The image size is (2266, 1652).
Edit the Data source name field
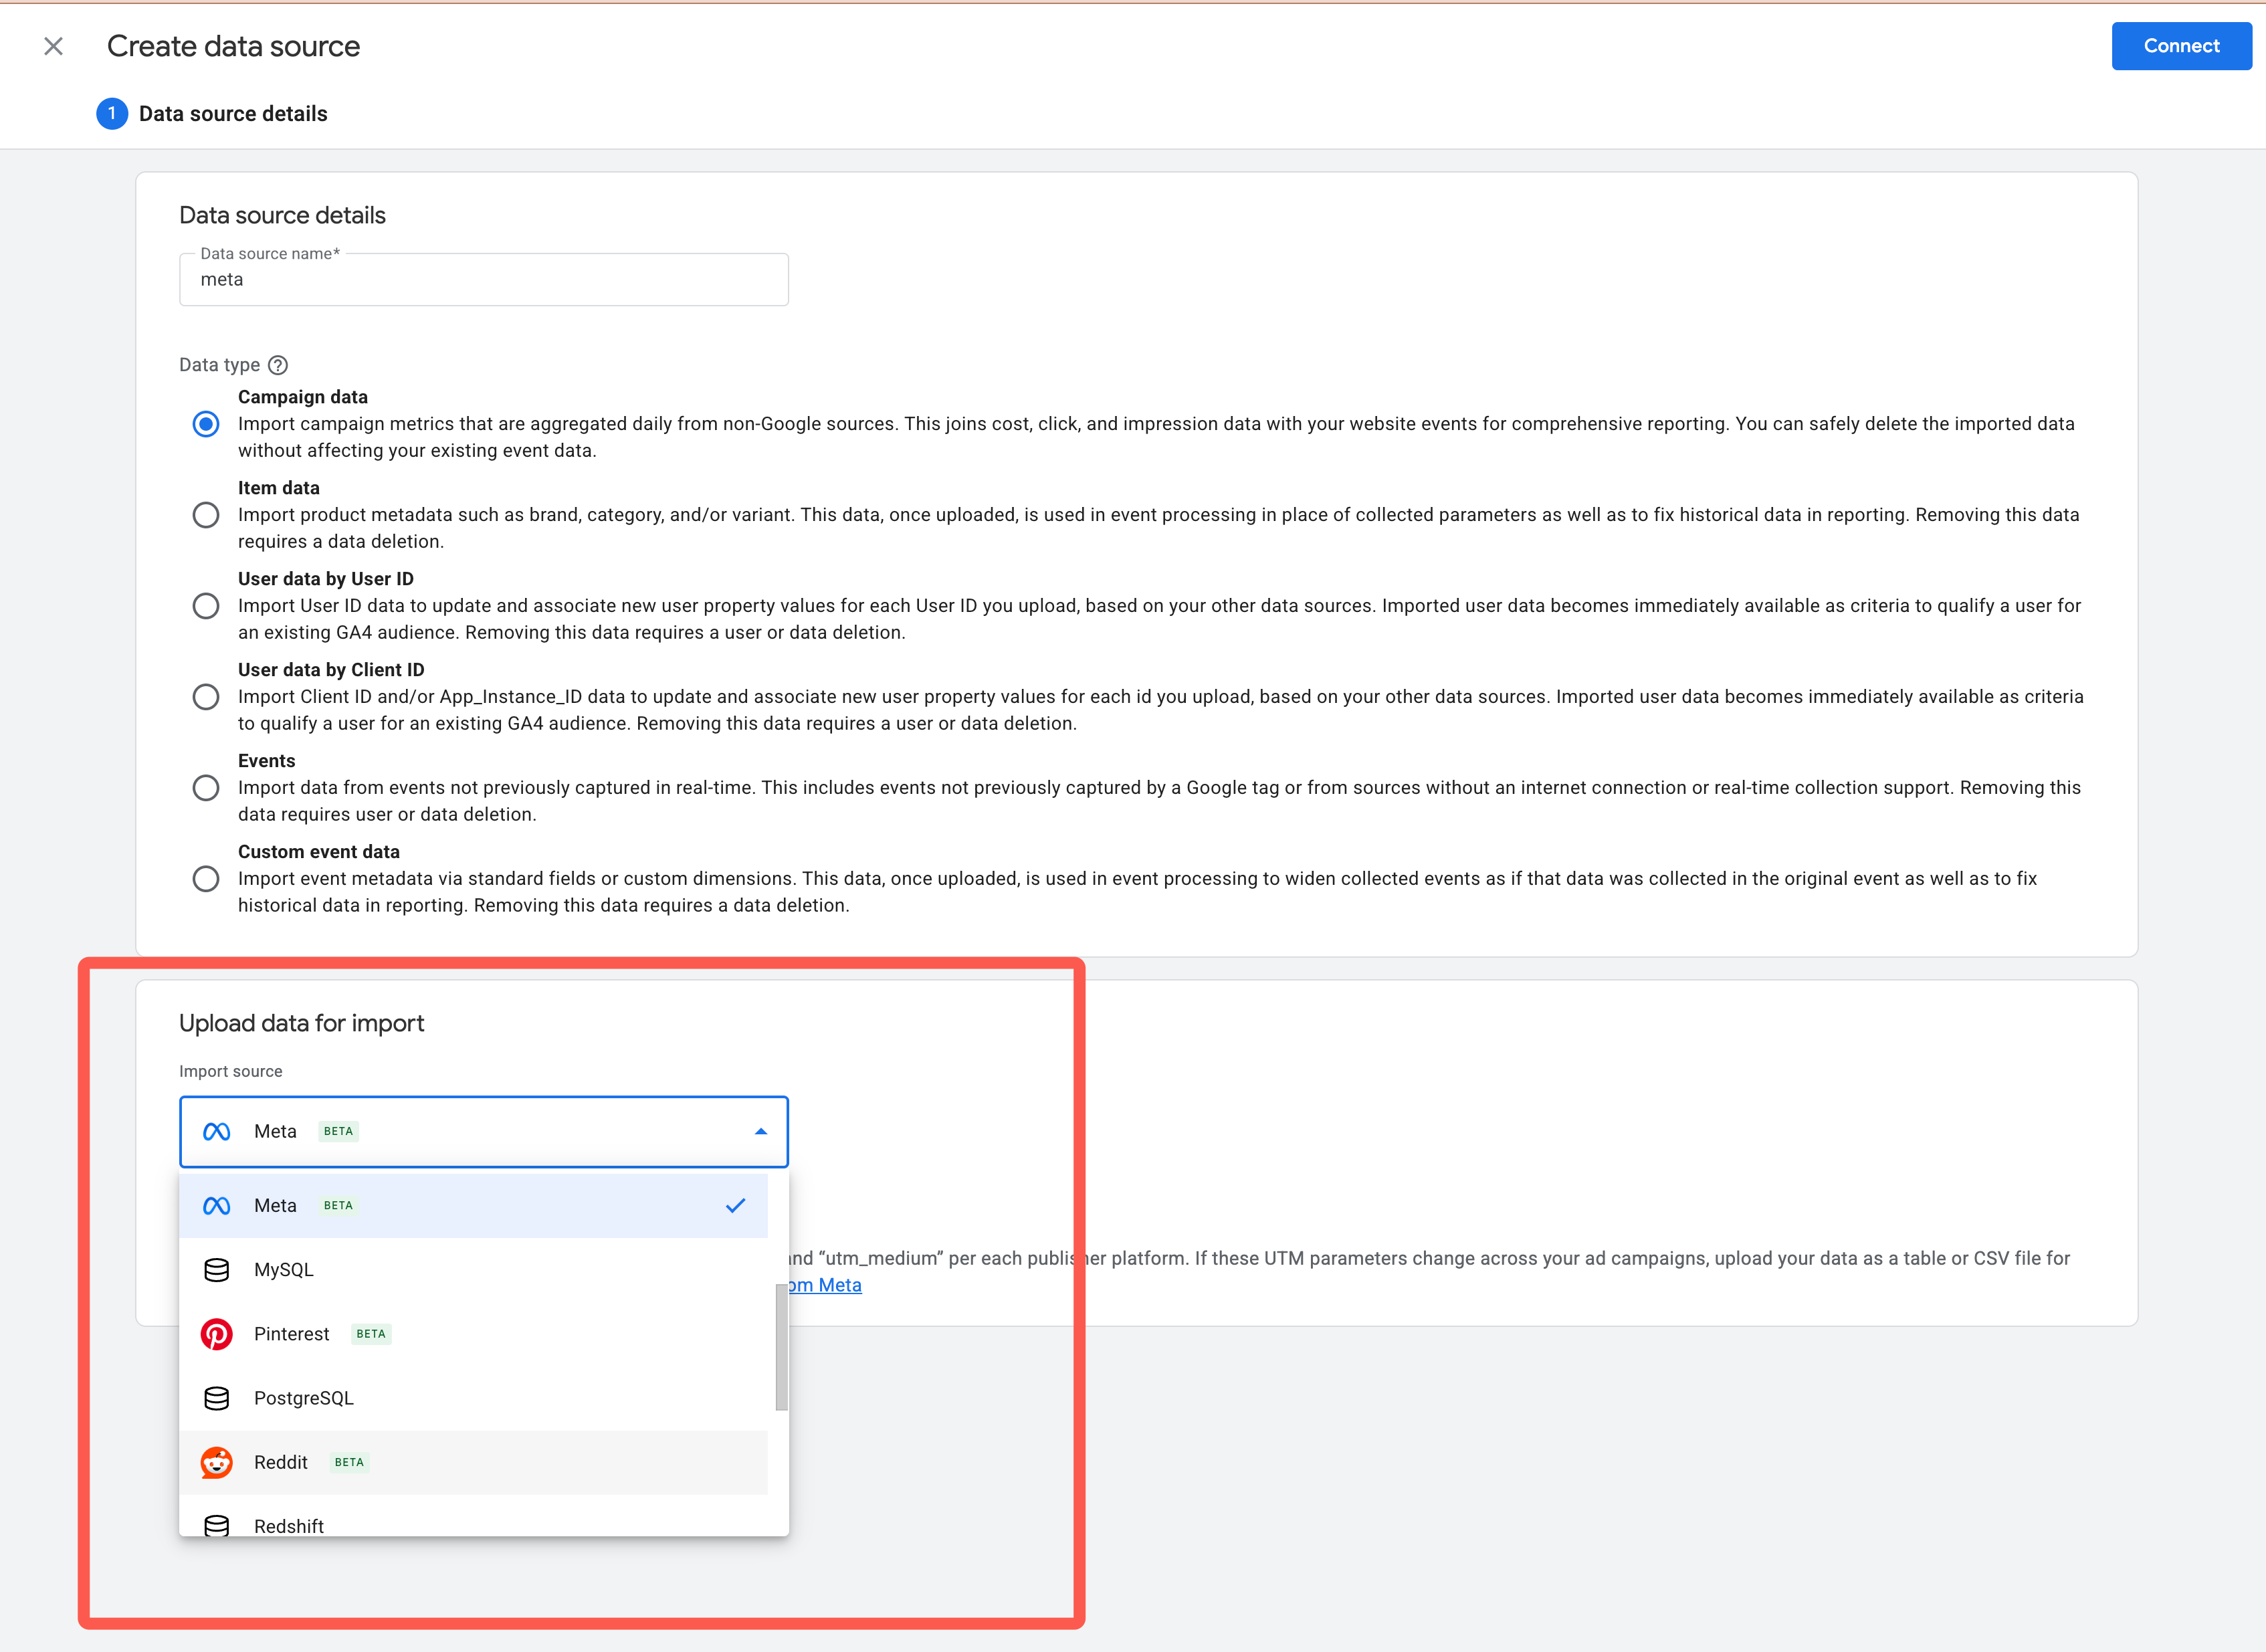[x=484, y=280]
